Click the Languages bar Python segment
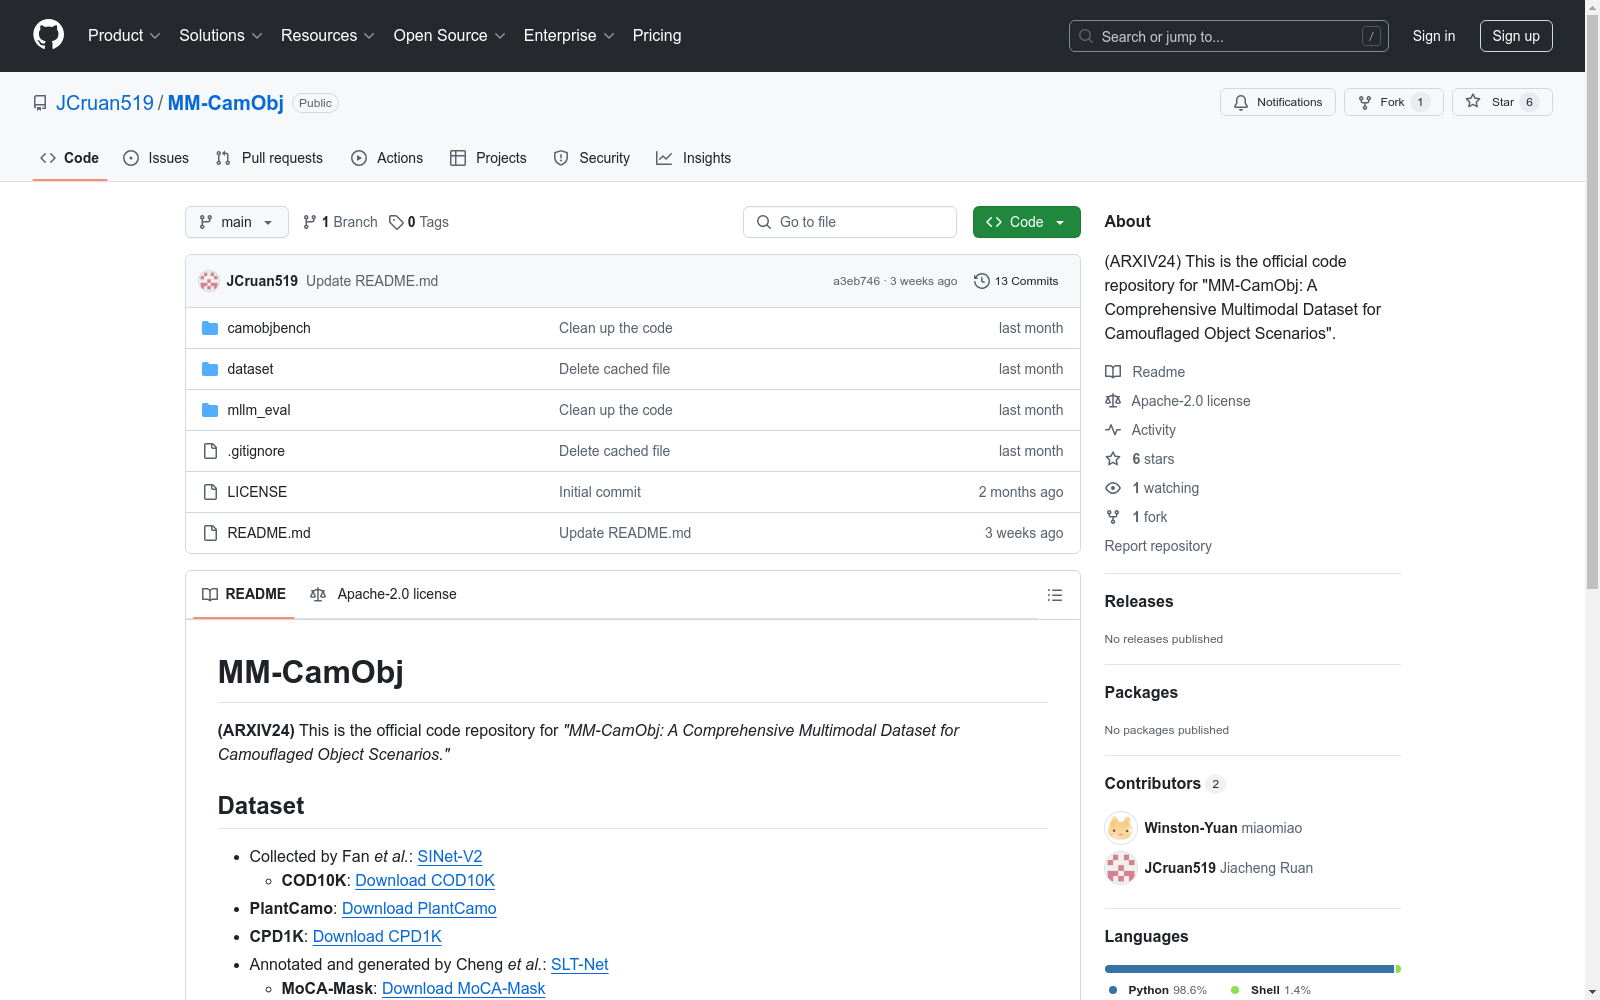The width and height of the screenshot is (1600, 1000). coord(1249,969)
